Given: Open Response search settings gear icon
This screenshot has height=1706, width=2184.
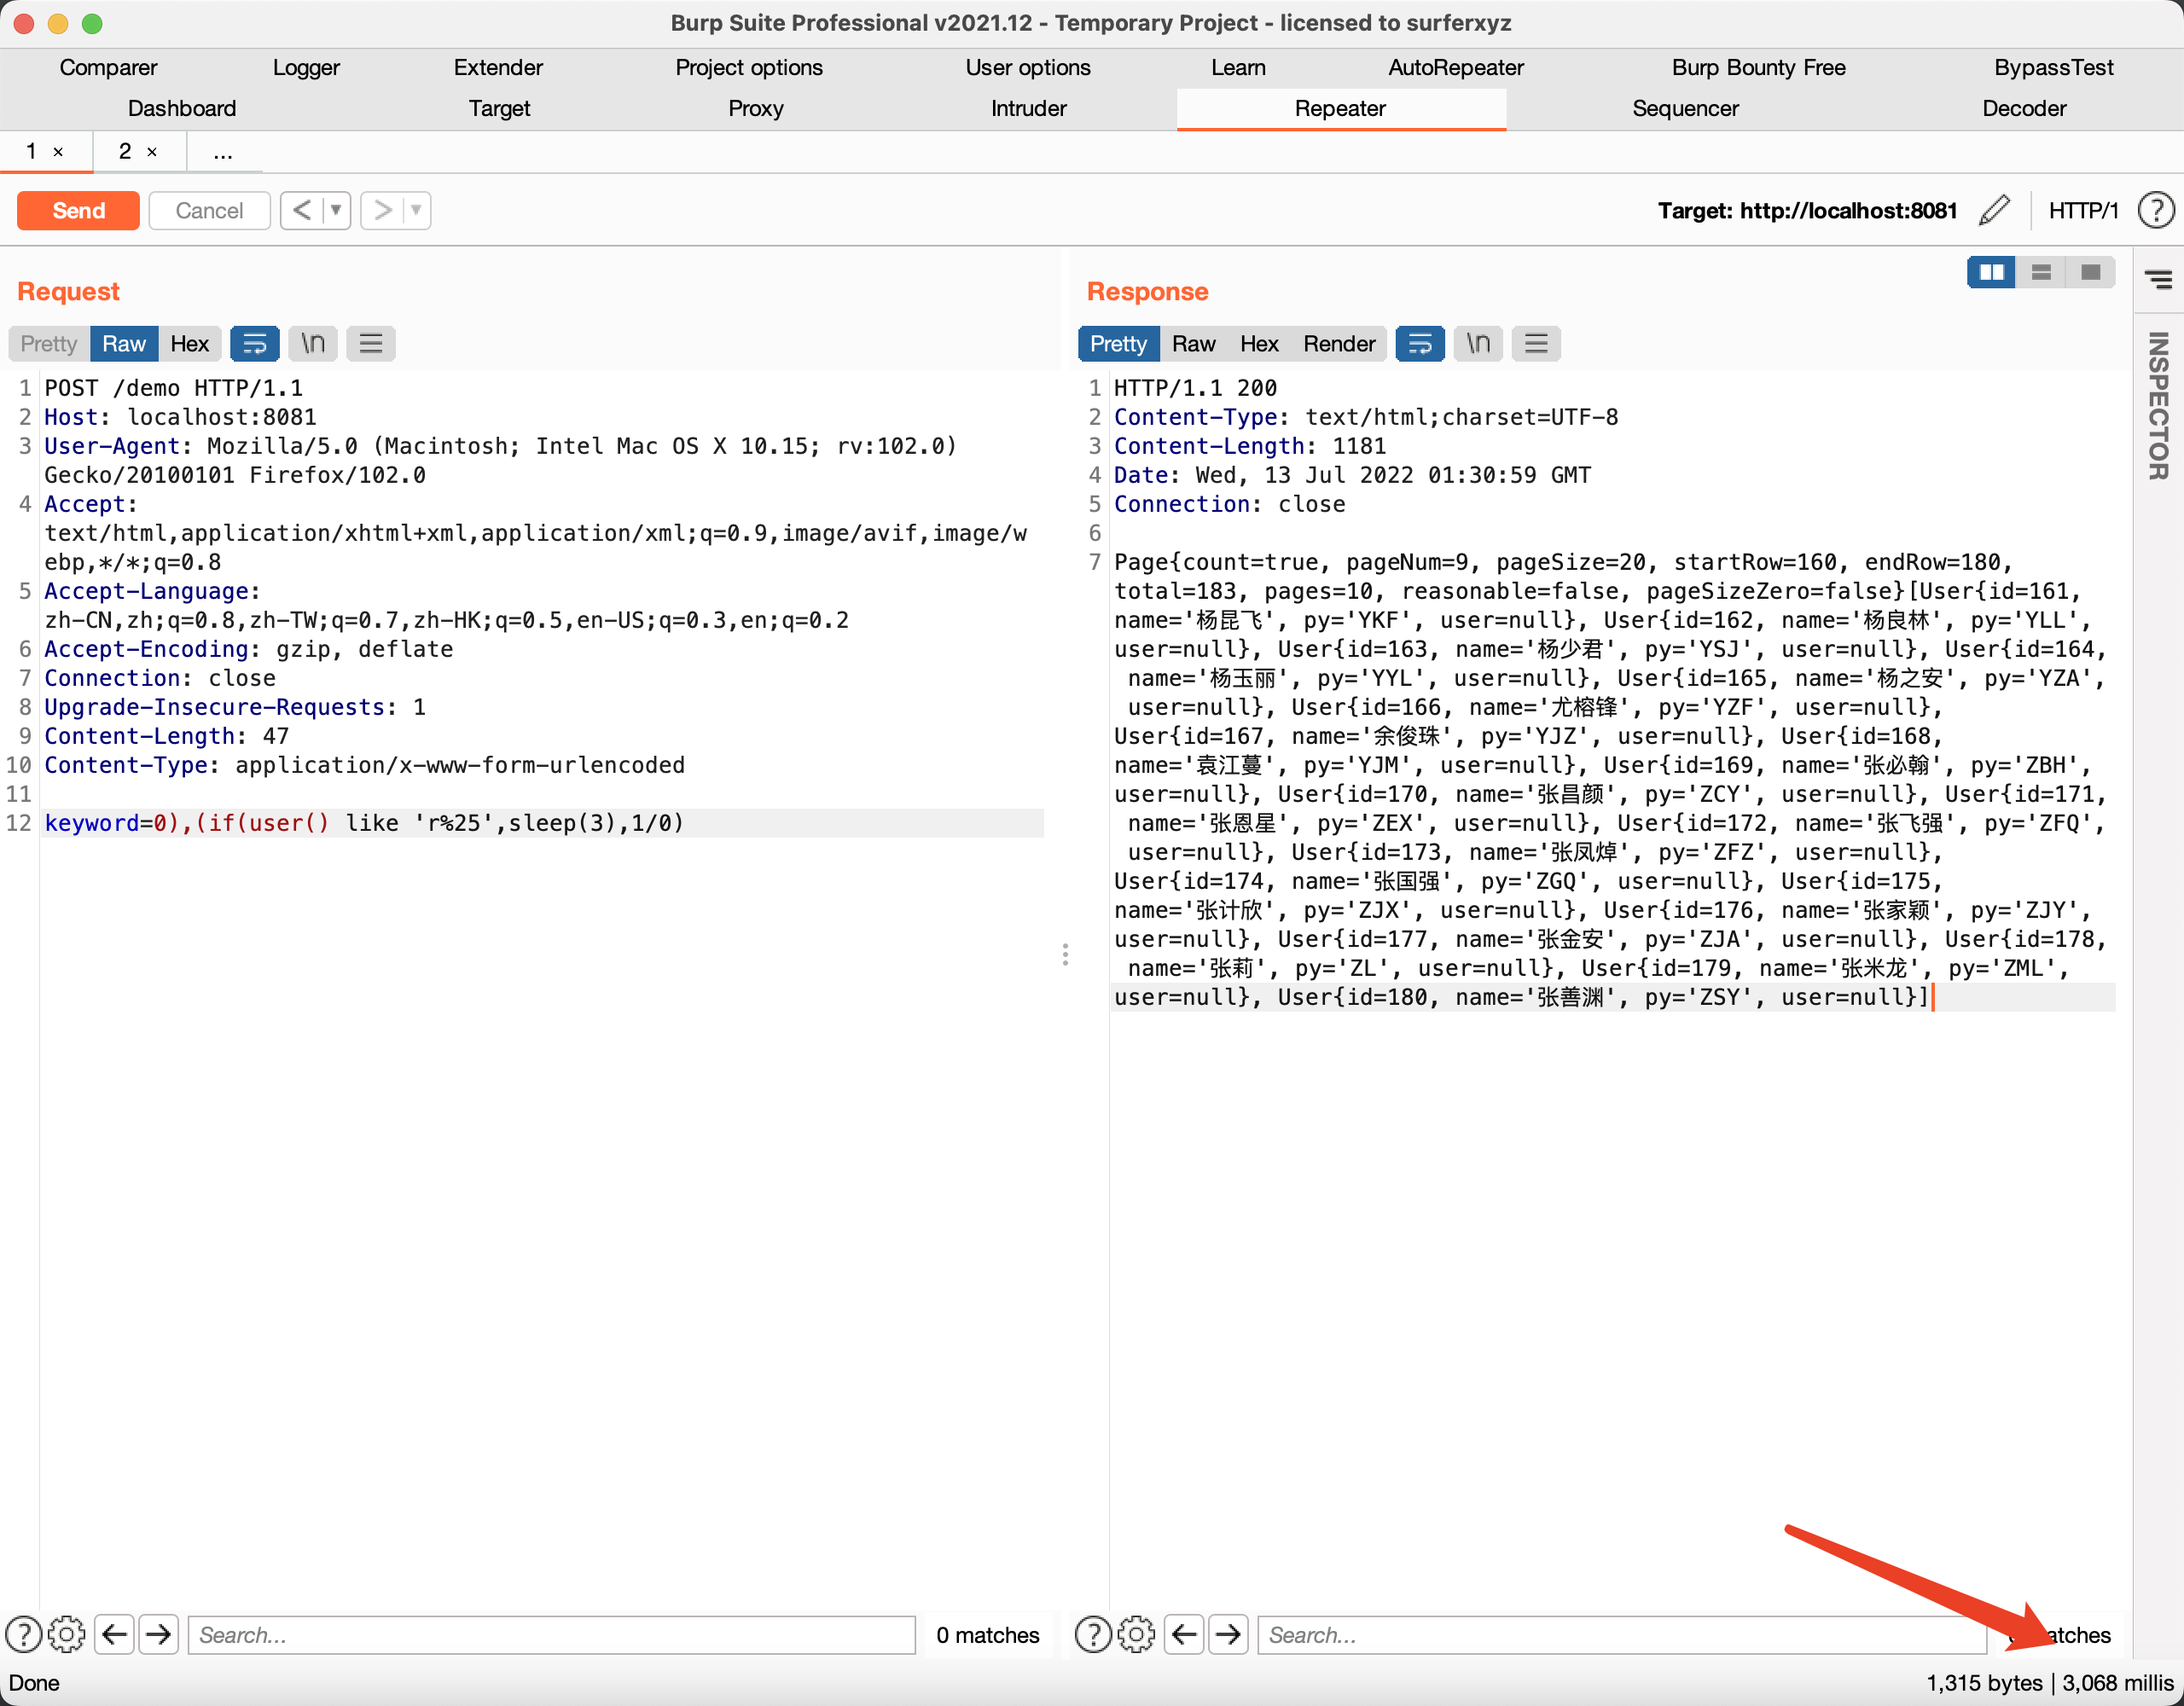Looking at the screenshot, I should pos(1136,1635).
